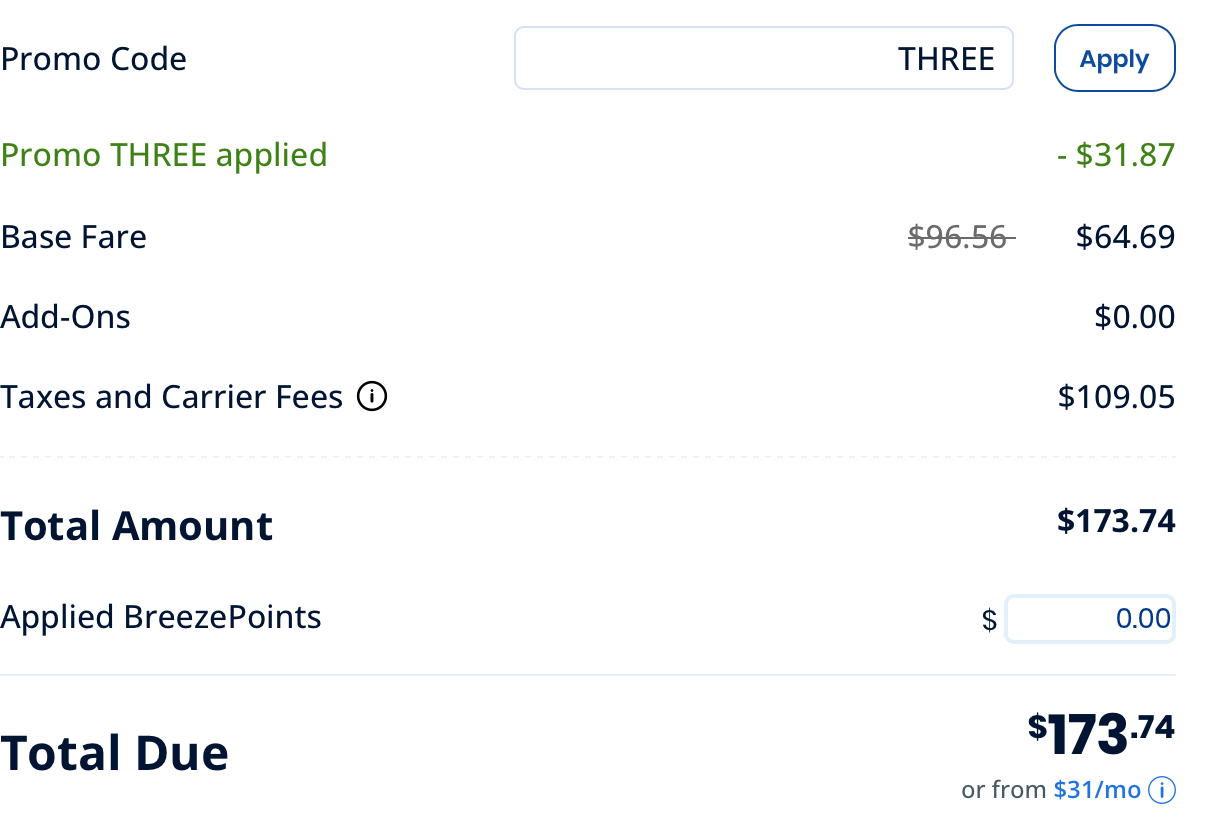The image size is (1212, 818).
Task: Open the monthly payment info icon
Action: tap(1161, 791)
